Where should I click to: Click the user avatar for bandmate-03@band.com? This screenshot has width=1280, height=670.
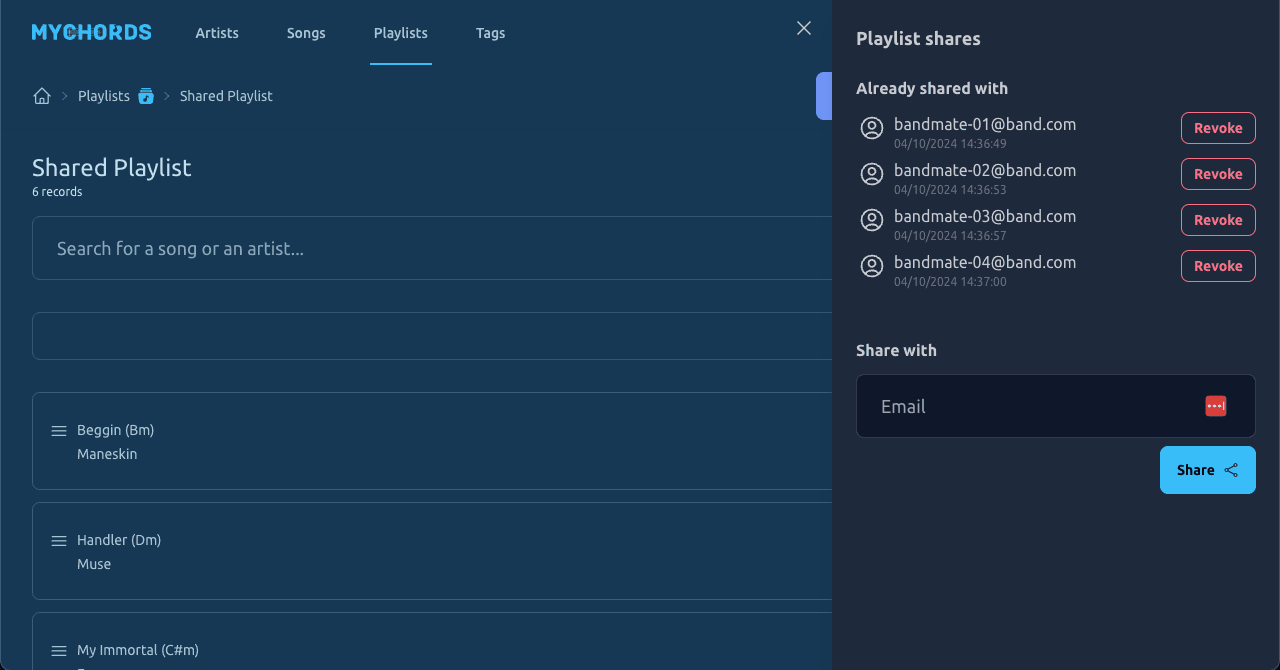tap(872, 220)
